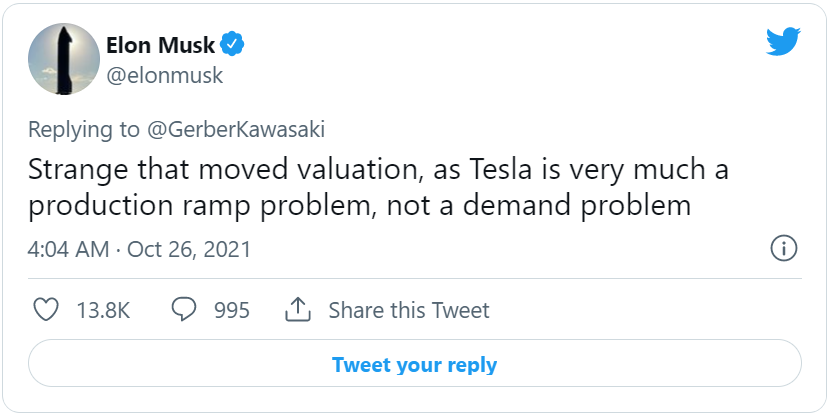Viewport: 830px width, 415px height.
Task: Click the 995 replies count
Action: pyautogui.click(x=232, y=310)
